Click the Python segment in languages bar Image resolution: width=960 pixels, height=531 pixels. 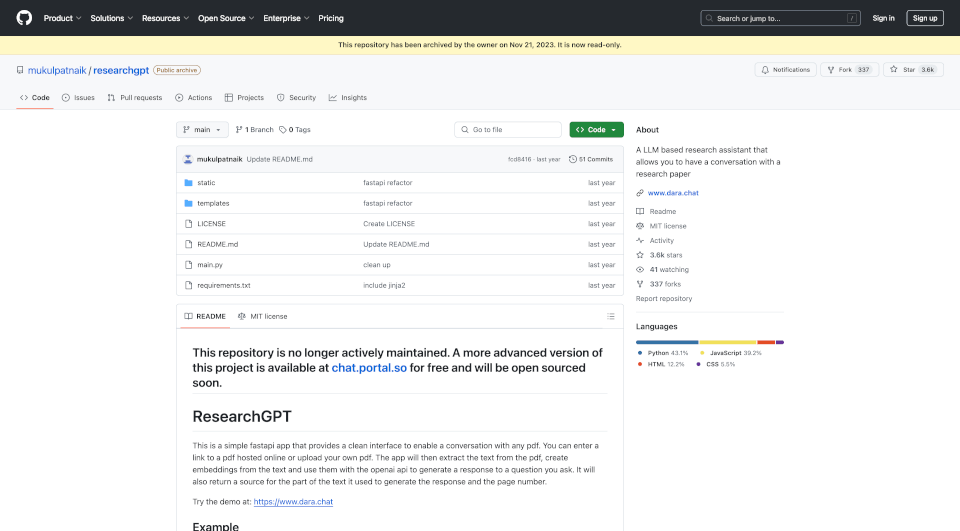click(x=667, y=342)
